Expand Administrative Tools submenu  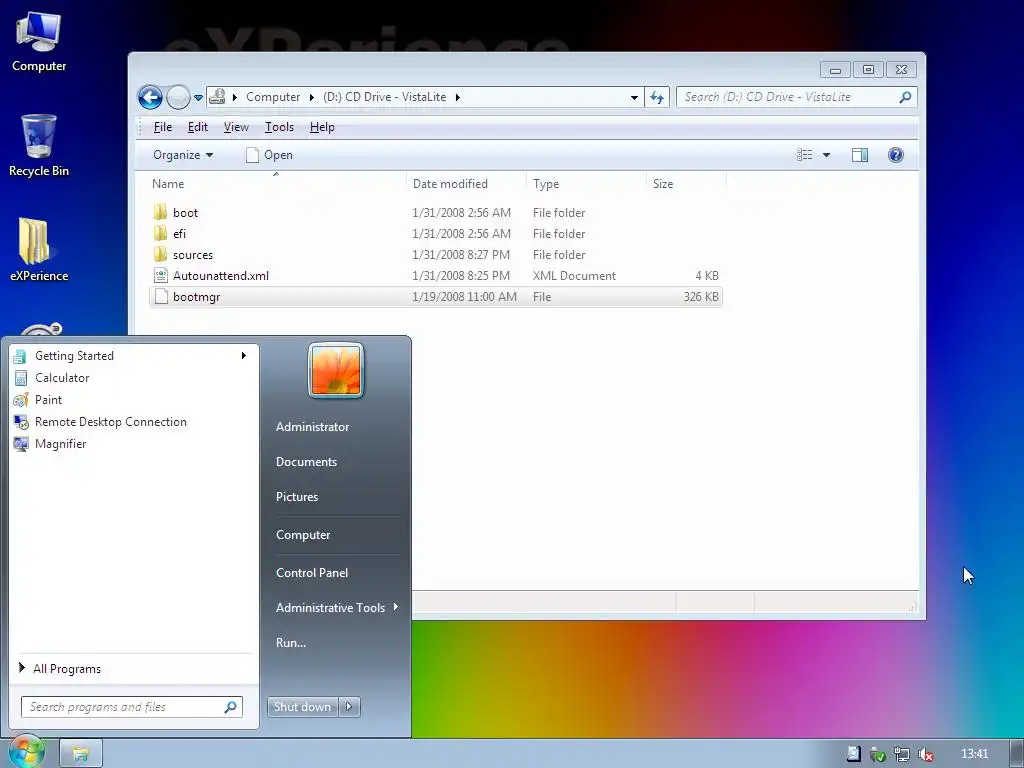pos(336,607)
